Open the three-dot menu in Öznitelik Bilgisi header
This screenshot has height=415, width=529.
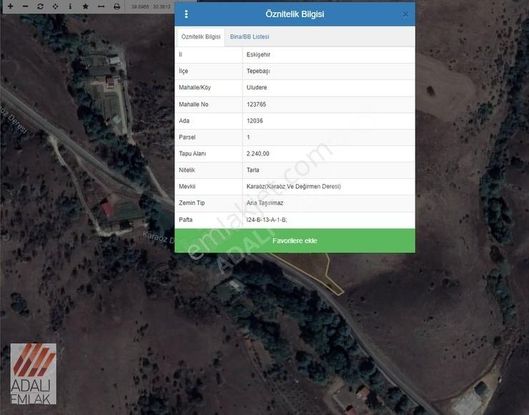(x=186, y=14)
